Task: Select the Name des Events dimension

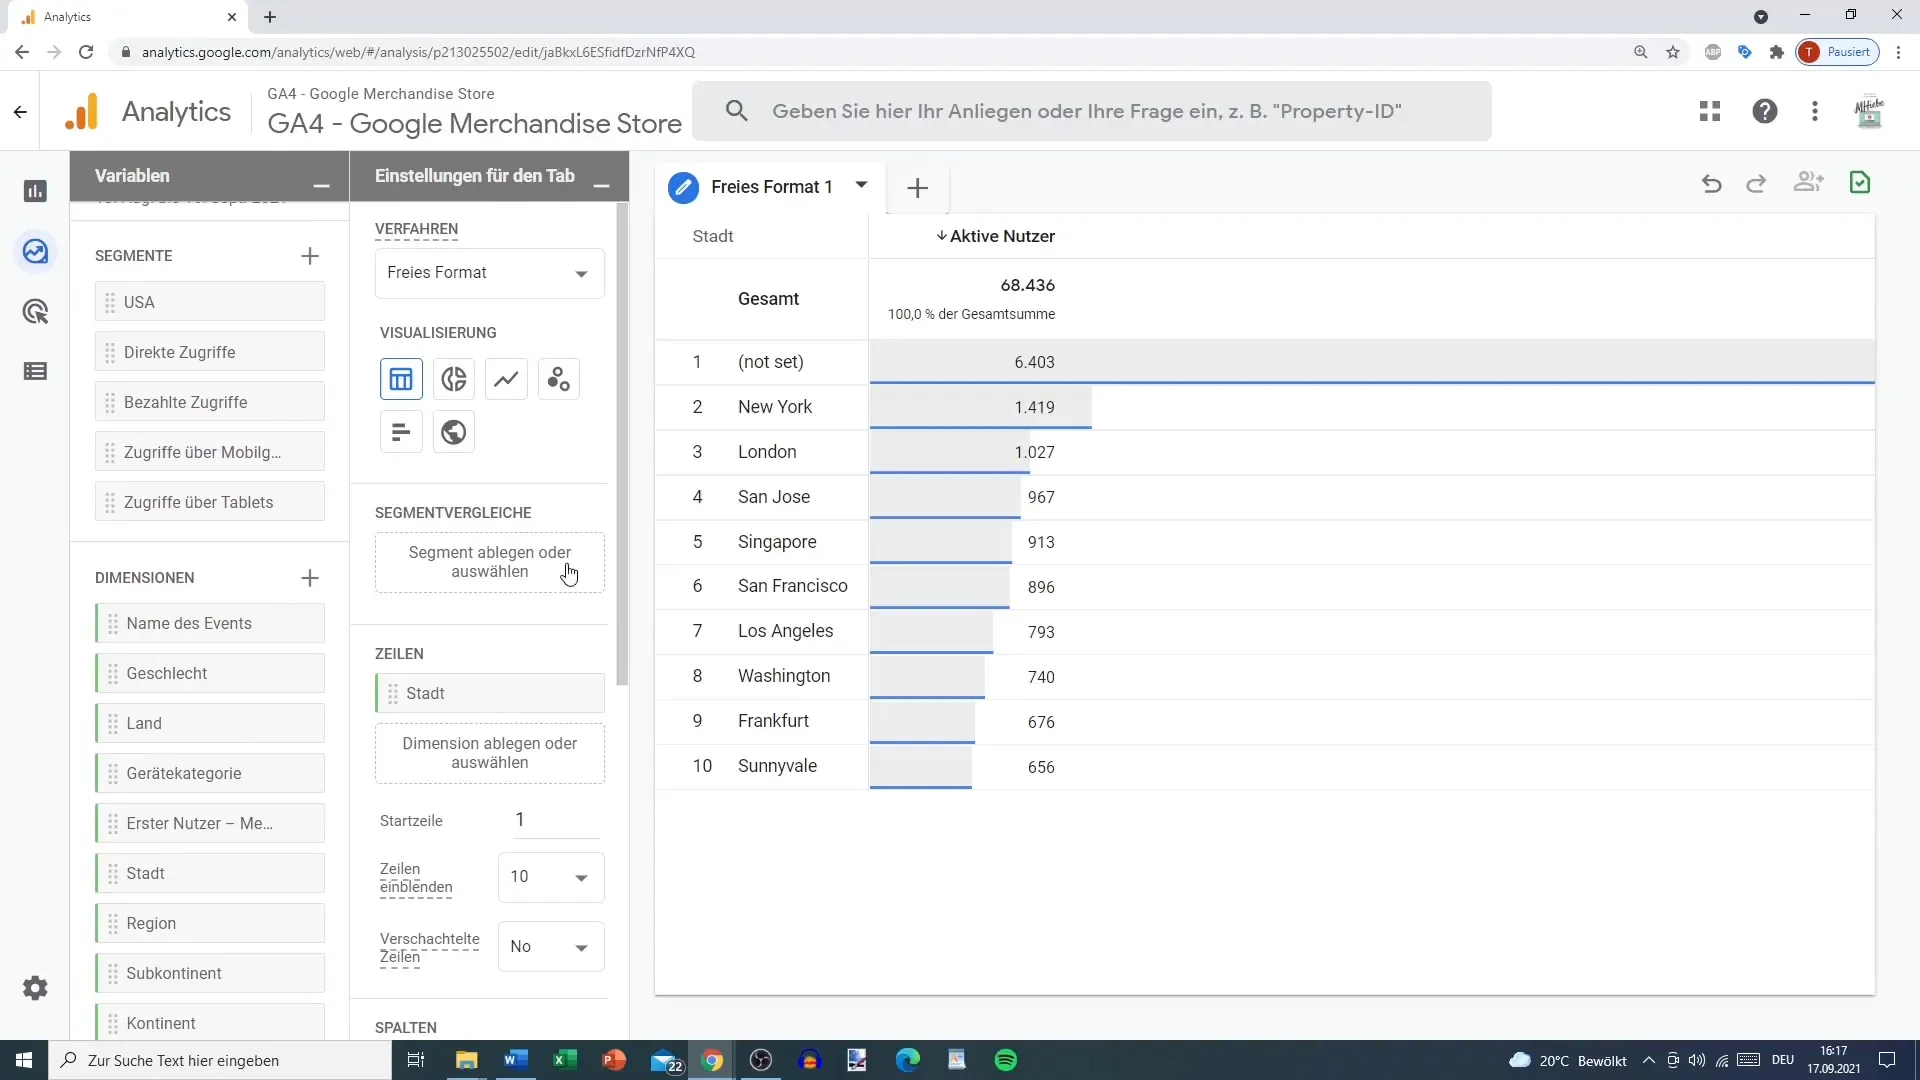Action: pyautogui.click(x=210, y=623)
